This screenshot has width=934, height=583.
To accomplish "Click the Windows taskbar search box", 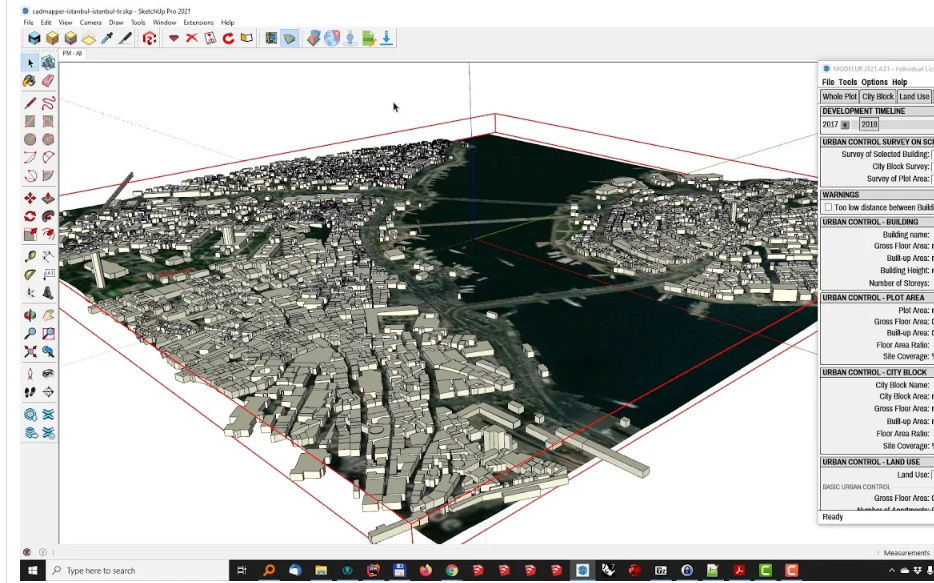I will click(100, 571).
